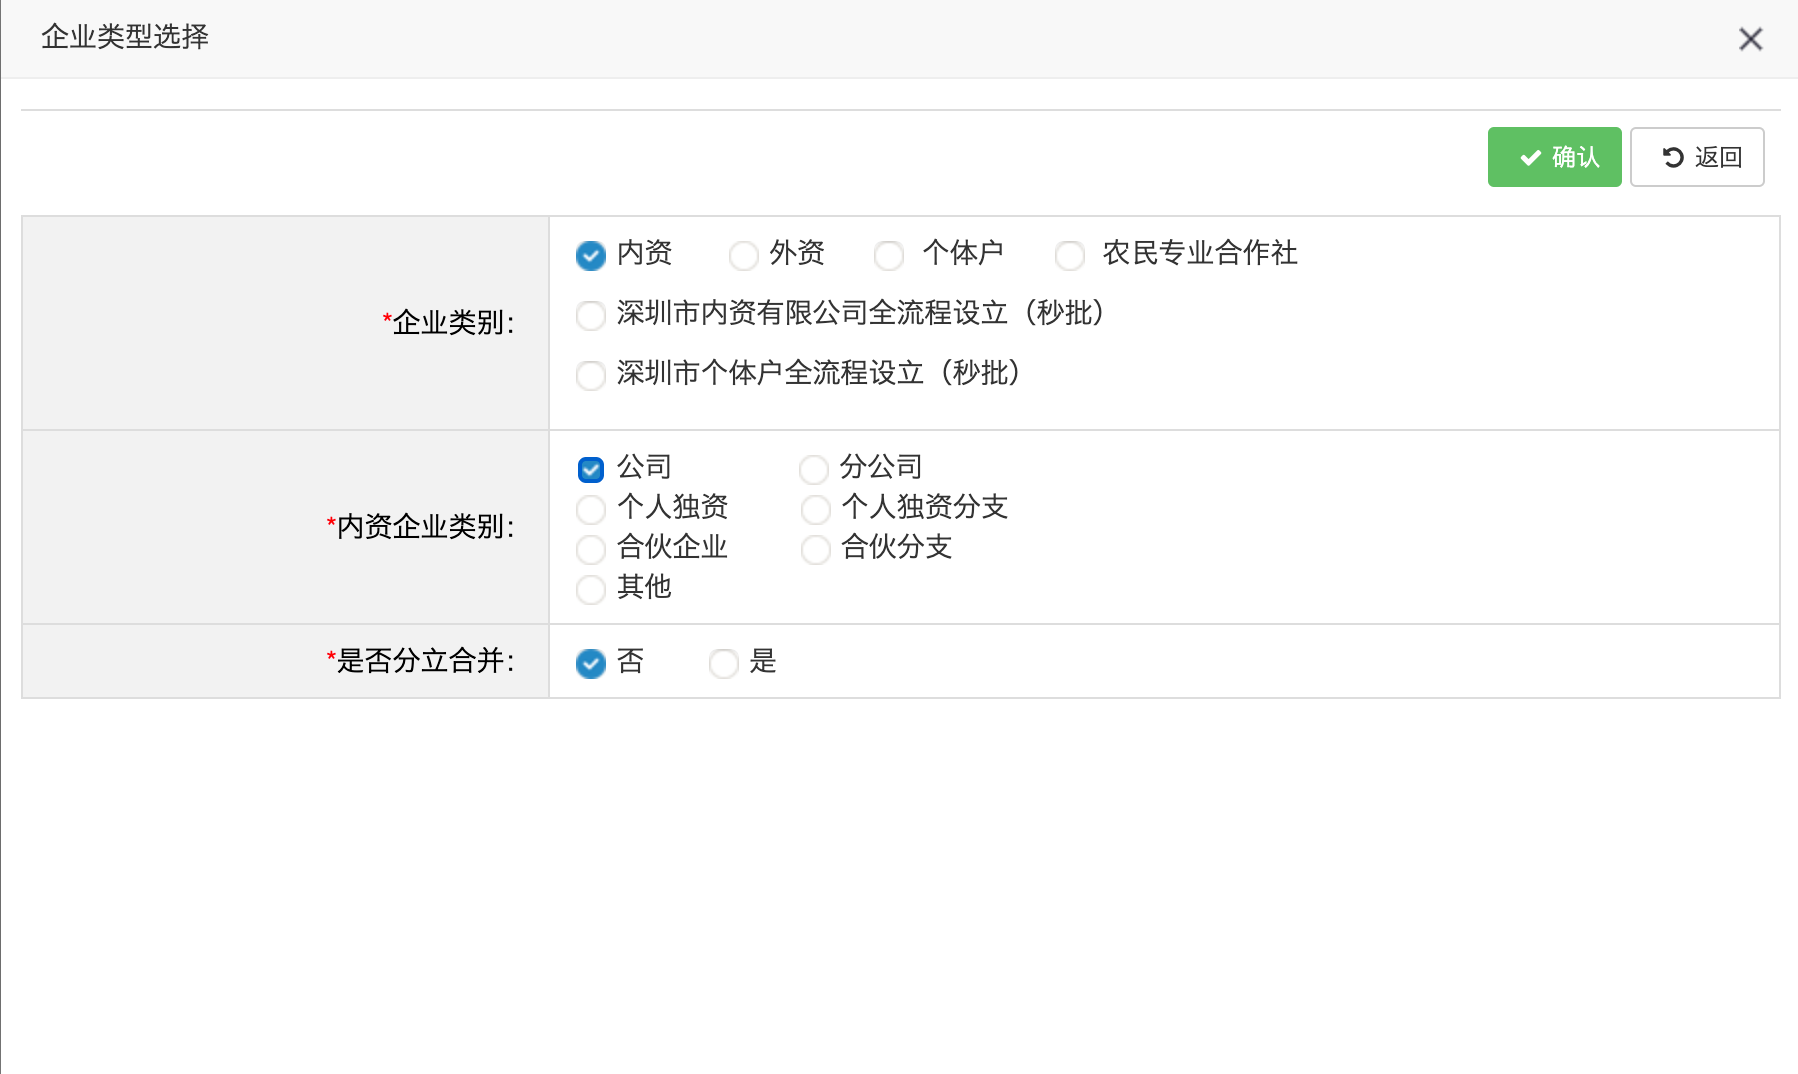Image resolution: width=1798 pixels, height=1074 pixels.
Task: Click the 企业类型选择 dialog title
Action: click(125, 37)
